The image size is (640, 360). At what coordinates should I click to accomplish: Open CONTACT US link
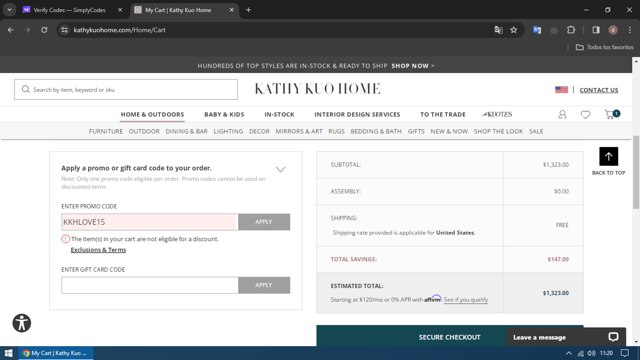[599, 90]
